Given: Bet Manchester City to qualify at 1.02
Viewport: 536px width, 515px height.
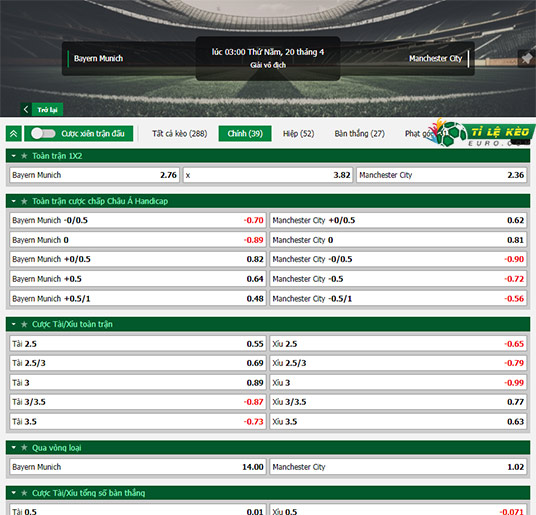Looking at the screenshot, I should point(398,467).
